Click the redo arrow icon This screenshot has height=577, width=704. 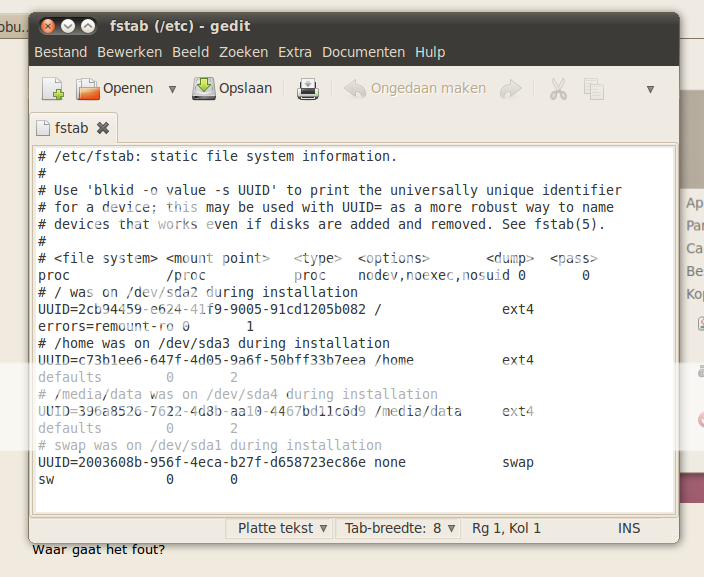[510, 89]
